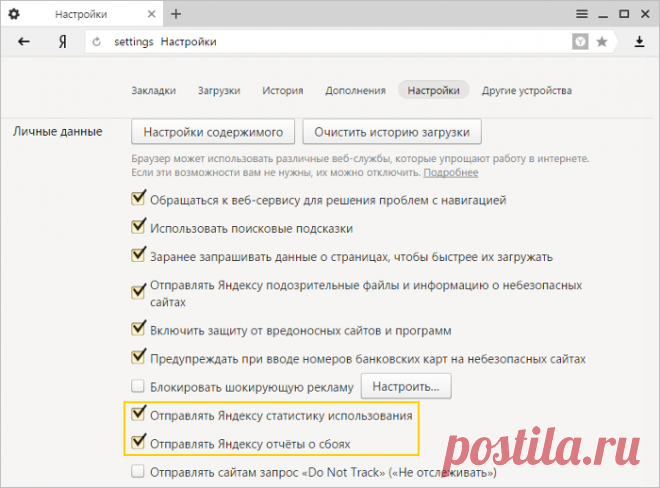The image size is (660, 488).
Task: Disable 'Отправлять Яндексу статистику использования'
Action: click(139, 414)
